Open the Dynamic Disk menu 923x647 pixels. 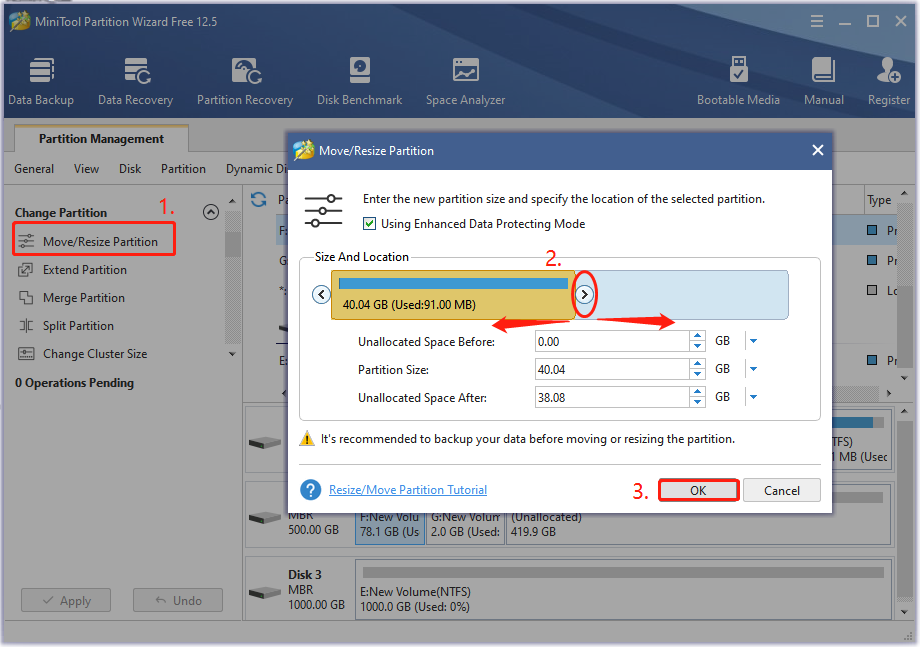coord(256,169)
